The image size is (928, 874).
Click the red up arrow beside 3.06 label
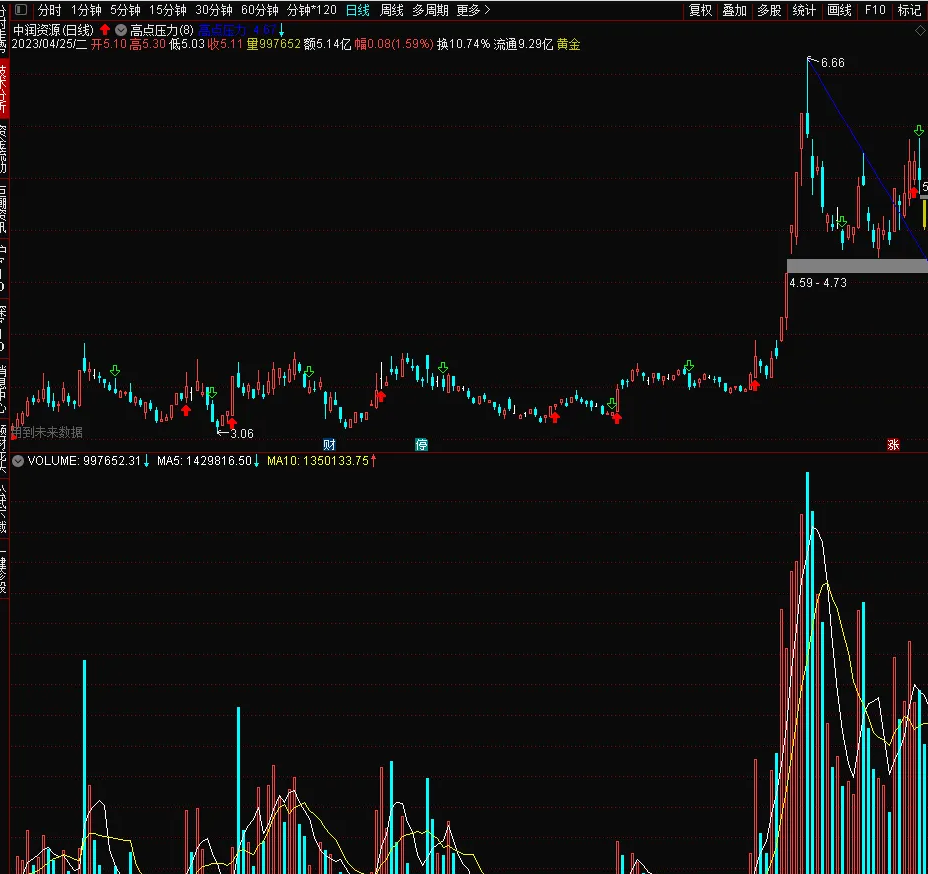click(231, 423)
